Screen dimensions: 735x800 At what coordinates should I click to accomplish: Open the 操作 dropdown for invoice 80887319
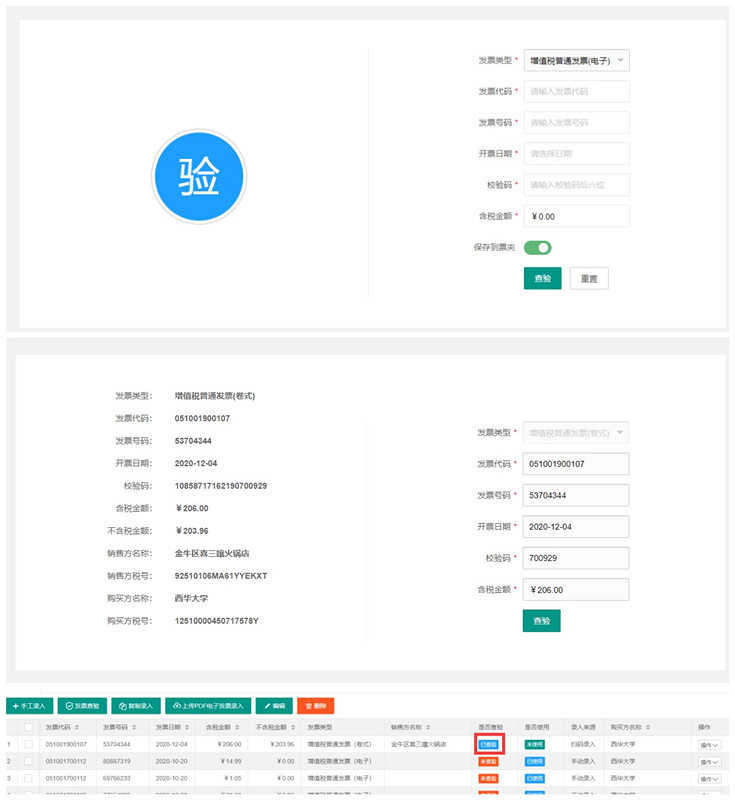[709, 762]
